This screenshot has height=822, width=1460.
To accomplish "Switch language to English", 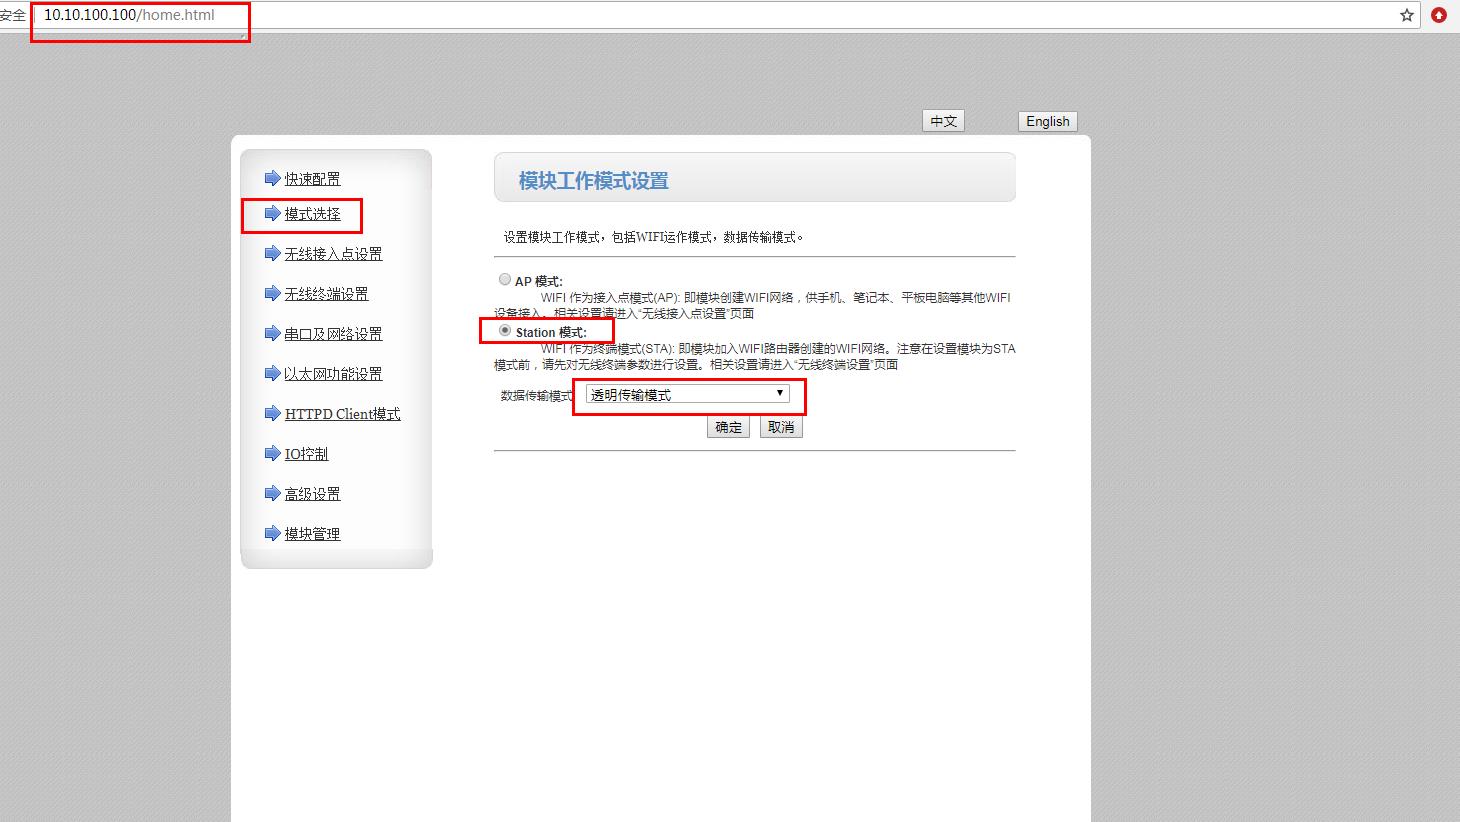I will pos(1047,121).
